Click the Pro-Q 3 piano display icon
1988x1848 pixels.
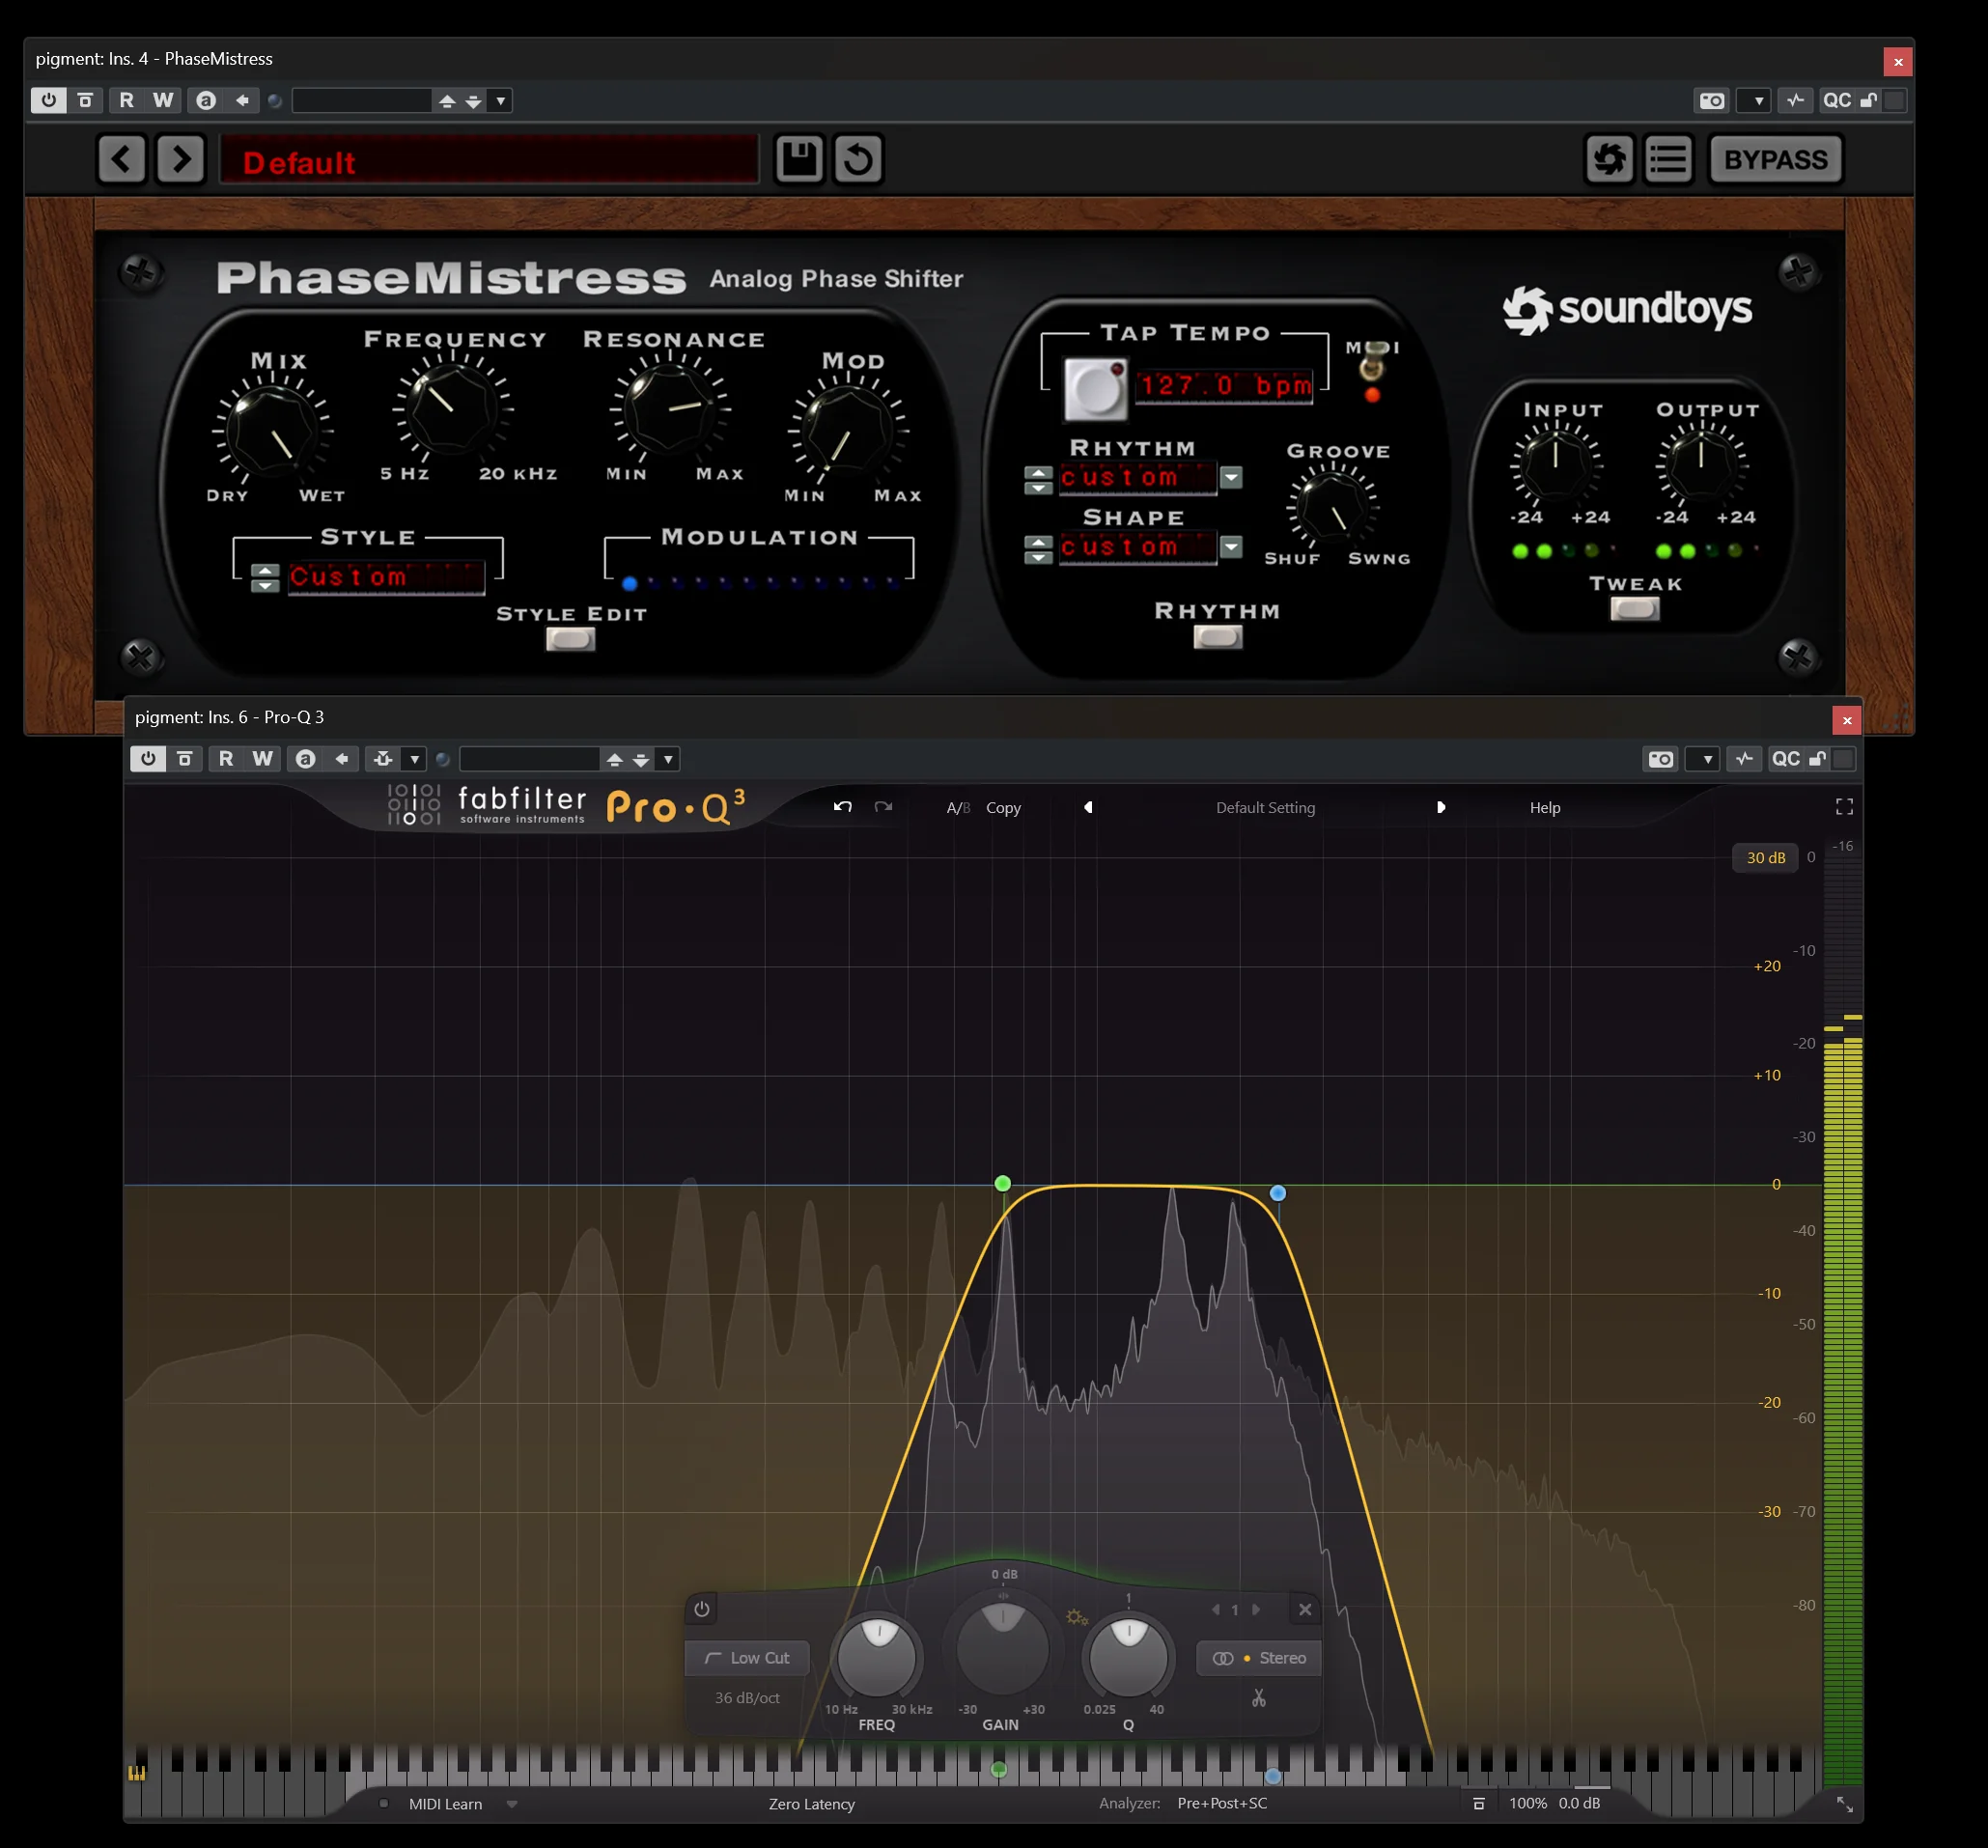[x=137, y=1773]
